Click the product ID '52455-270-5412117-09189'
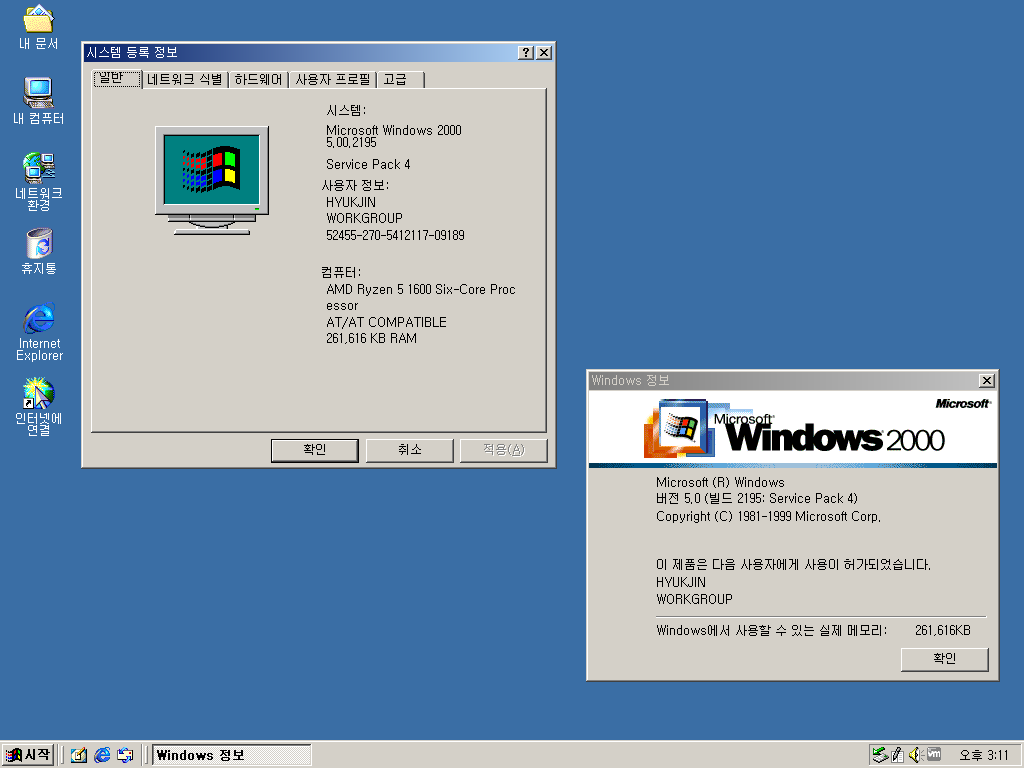This screenshot has height=768, width=1024. click(395, 235)
